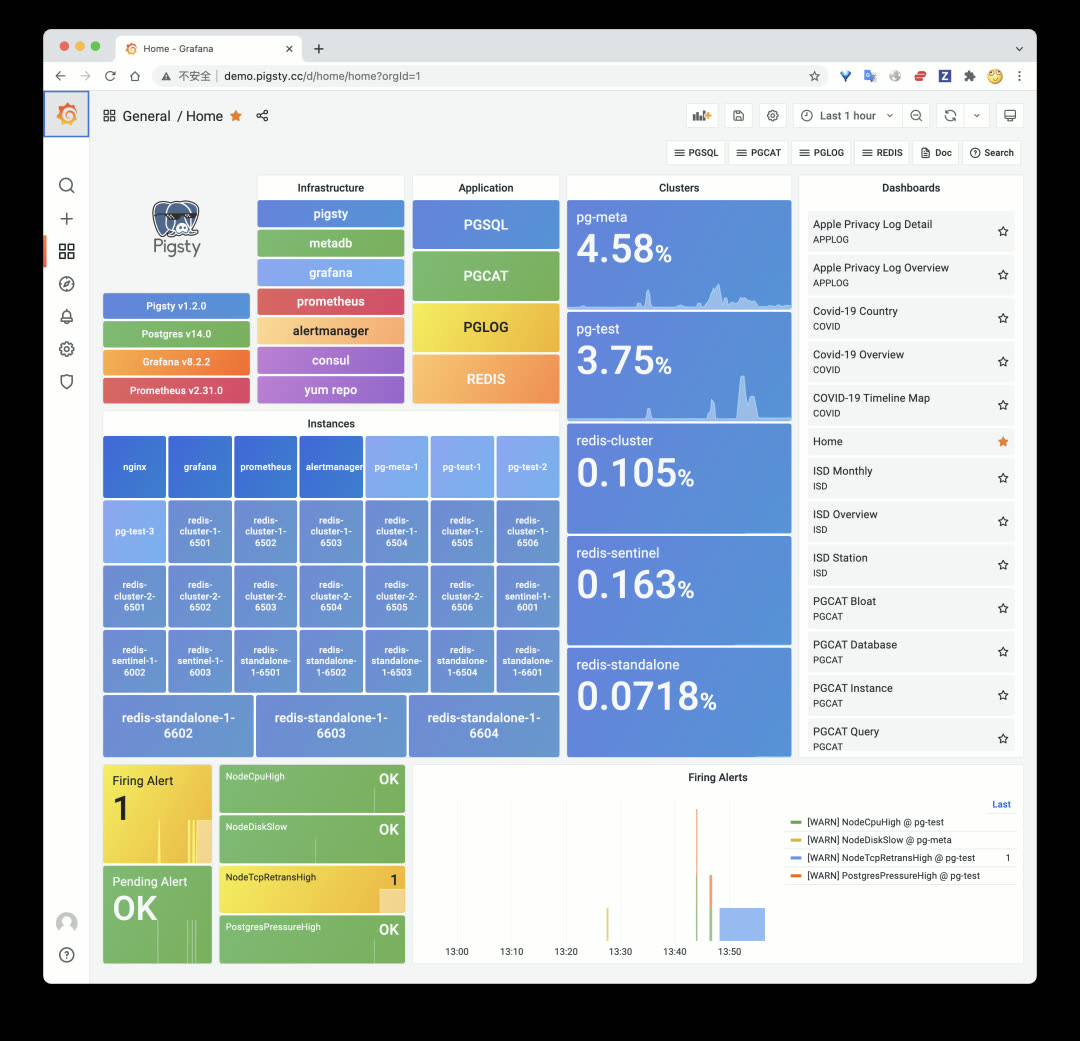Open Grafana search via the magnifier icon
1080x1041 pixels.
[66, 185]
